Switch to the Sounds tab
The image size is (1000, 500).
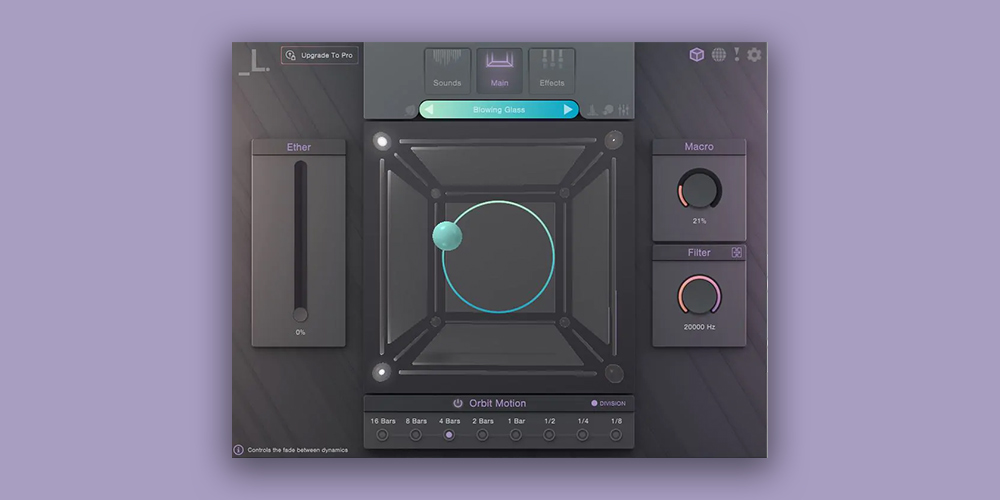tap(447, 71)
